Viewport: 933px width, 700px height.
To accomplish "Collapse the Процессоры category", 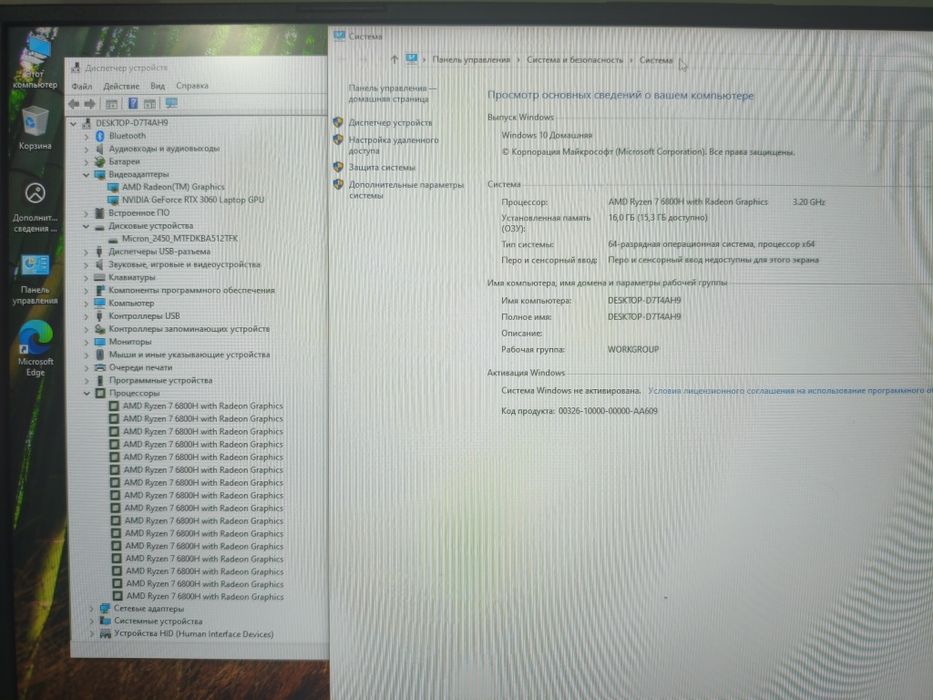I will pos(87,393).
